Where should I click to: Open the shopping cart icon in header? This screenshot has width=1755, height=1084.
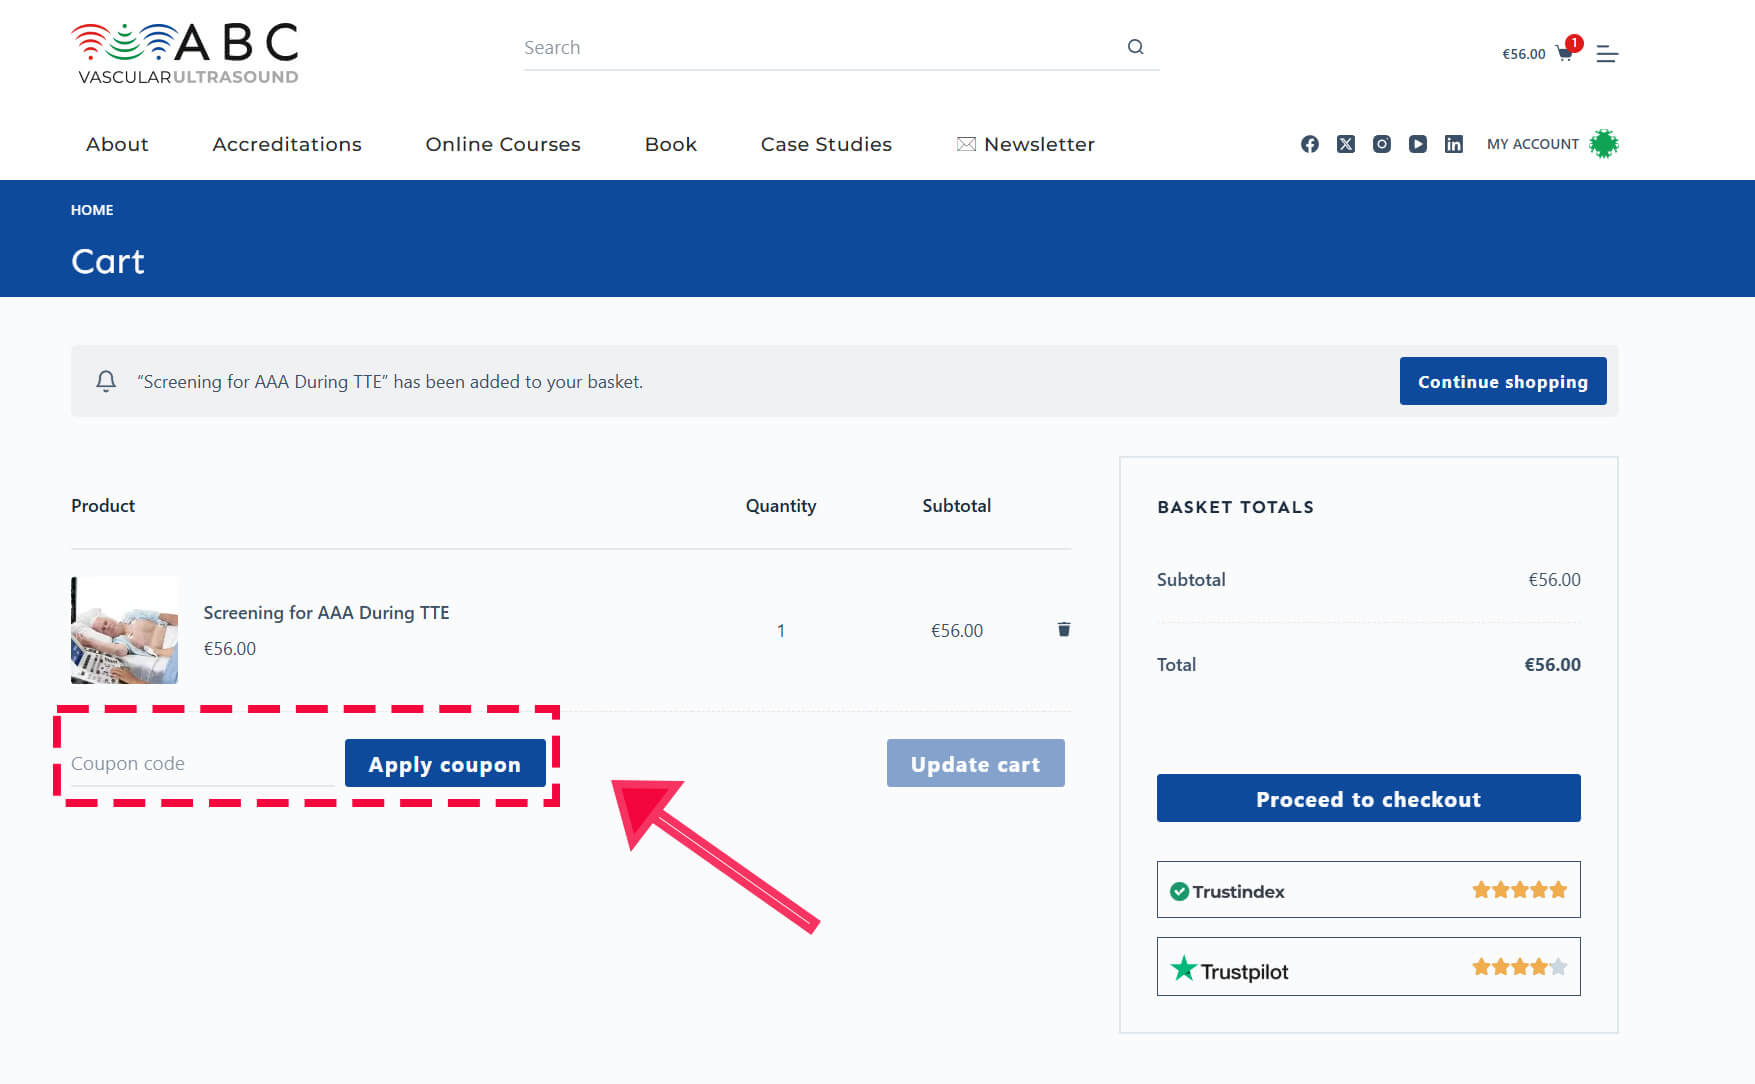tap(1565, 53)
